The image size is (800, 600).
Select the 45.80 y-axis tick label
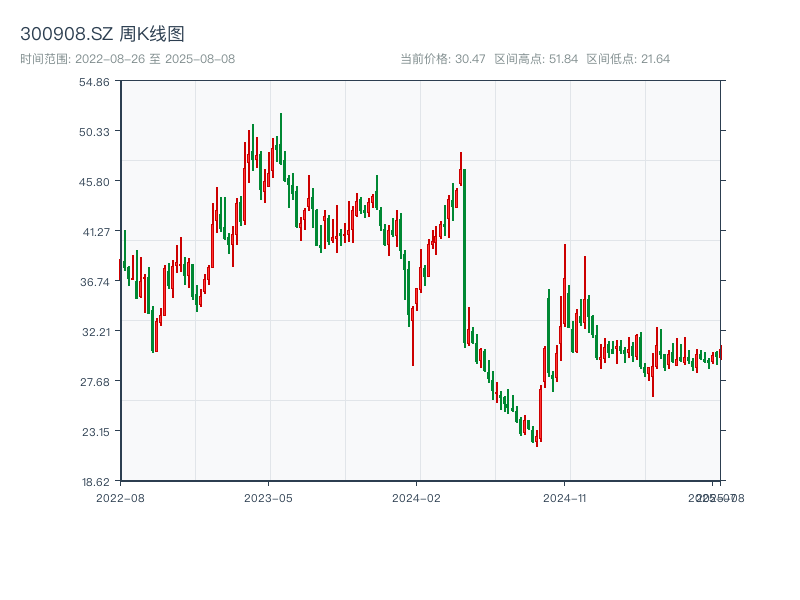pyautogui.click(x=95, y=182)
